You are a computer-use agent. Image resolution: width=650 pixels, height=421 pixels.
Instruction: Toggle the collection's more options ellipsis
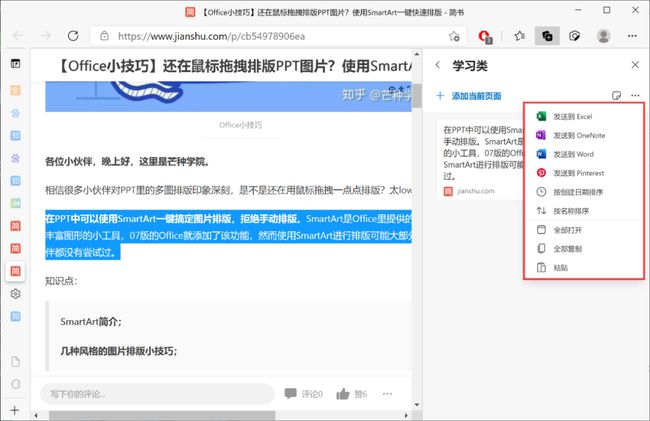[x=635, y=96]
